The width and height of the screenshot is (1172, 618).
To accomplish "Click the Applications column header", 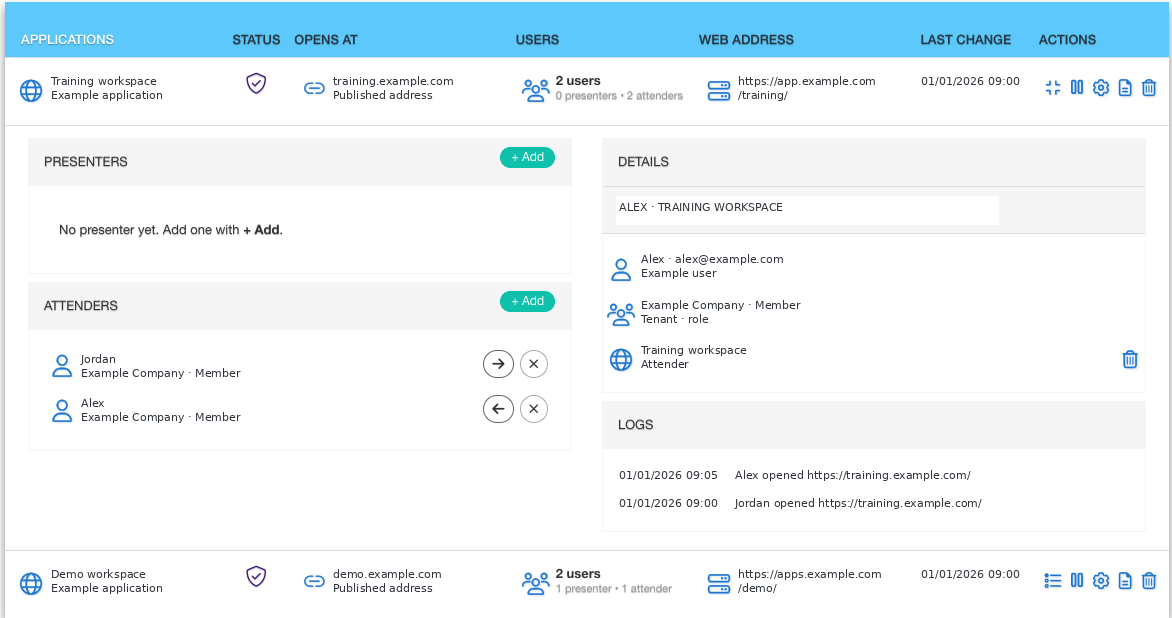I will (x=67, y=40).
